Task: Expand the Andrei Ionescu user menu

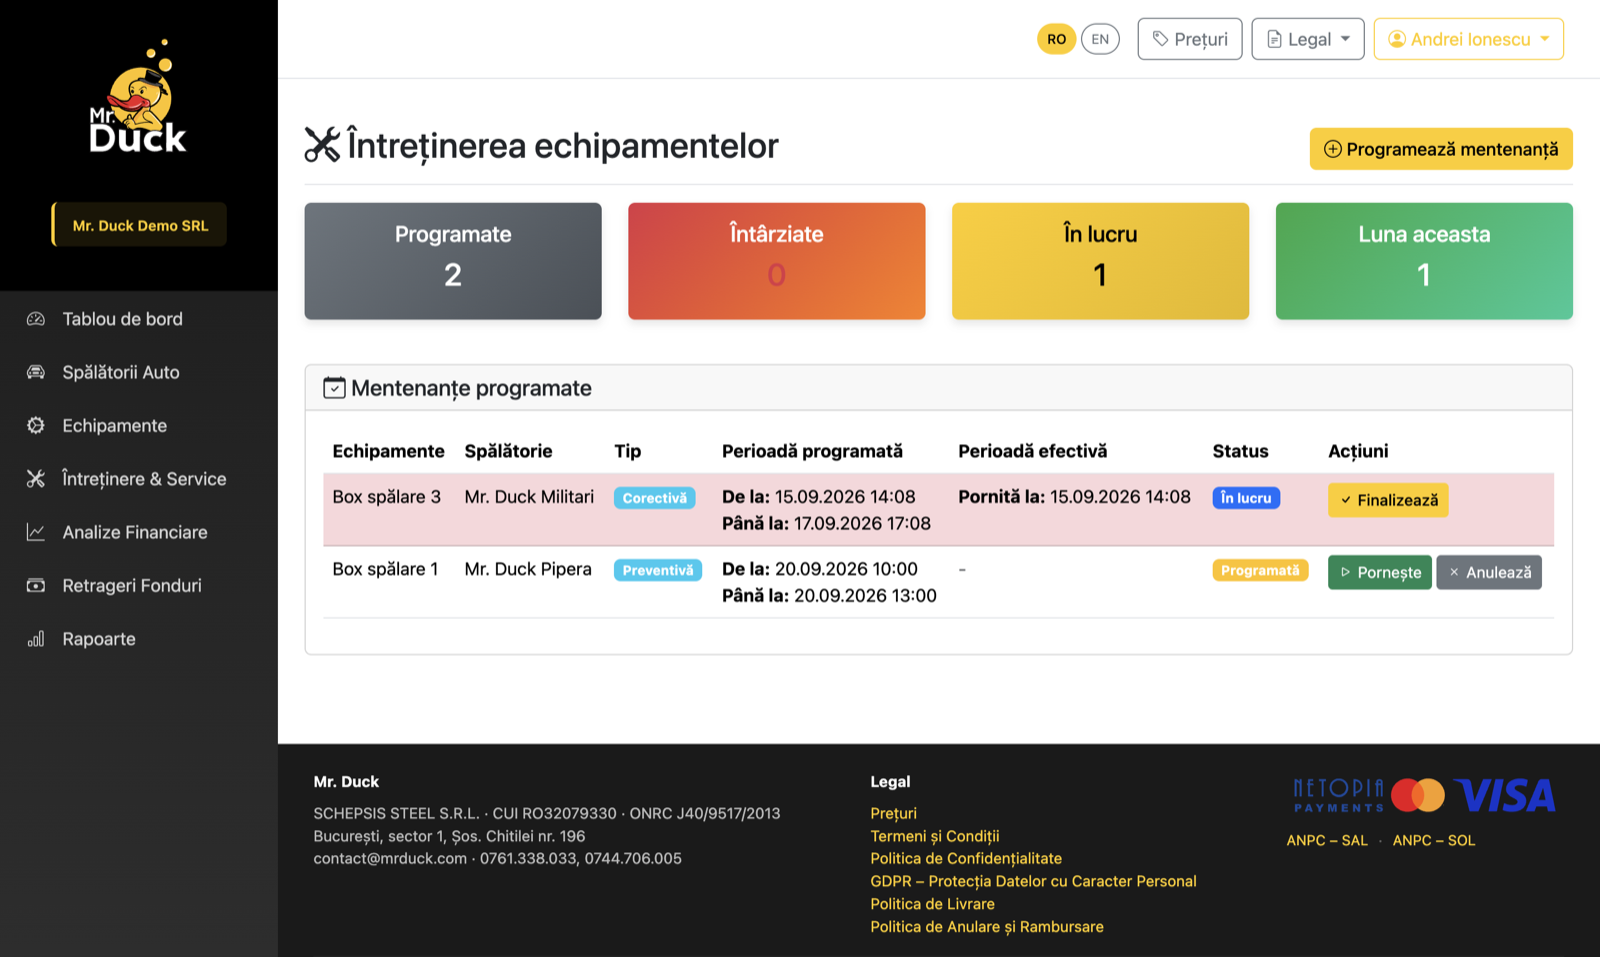Action: pos(1469,39)
